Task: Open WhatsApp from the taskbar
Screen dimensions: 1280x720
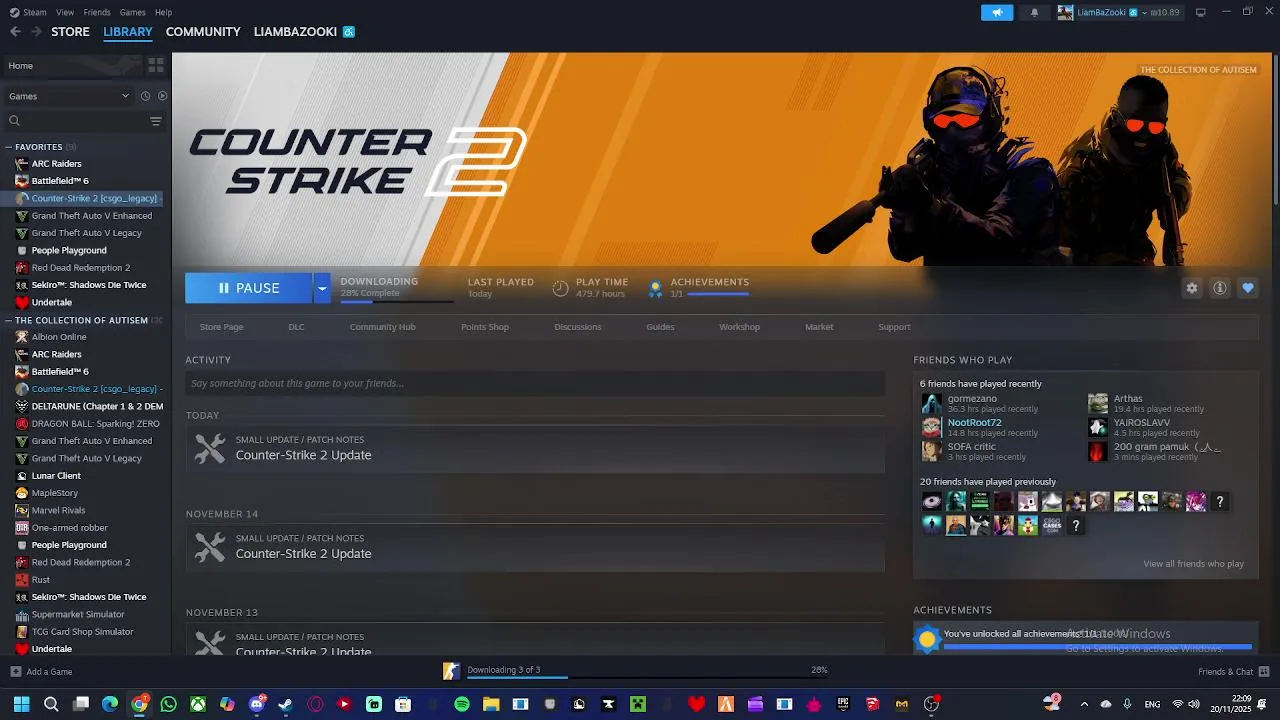Action: pos(168,704)
